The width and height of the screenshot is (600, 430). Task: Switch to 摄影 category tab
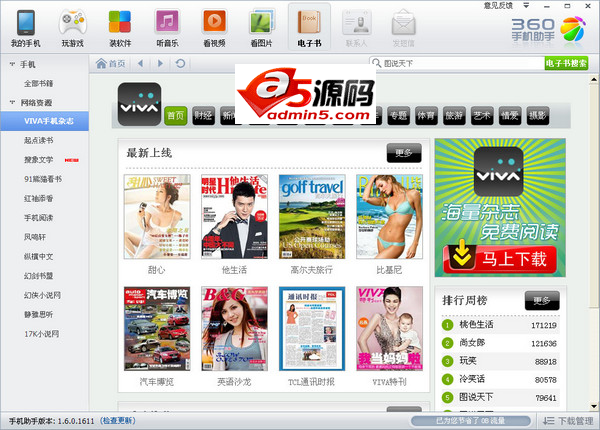click(538, 116)
